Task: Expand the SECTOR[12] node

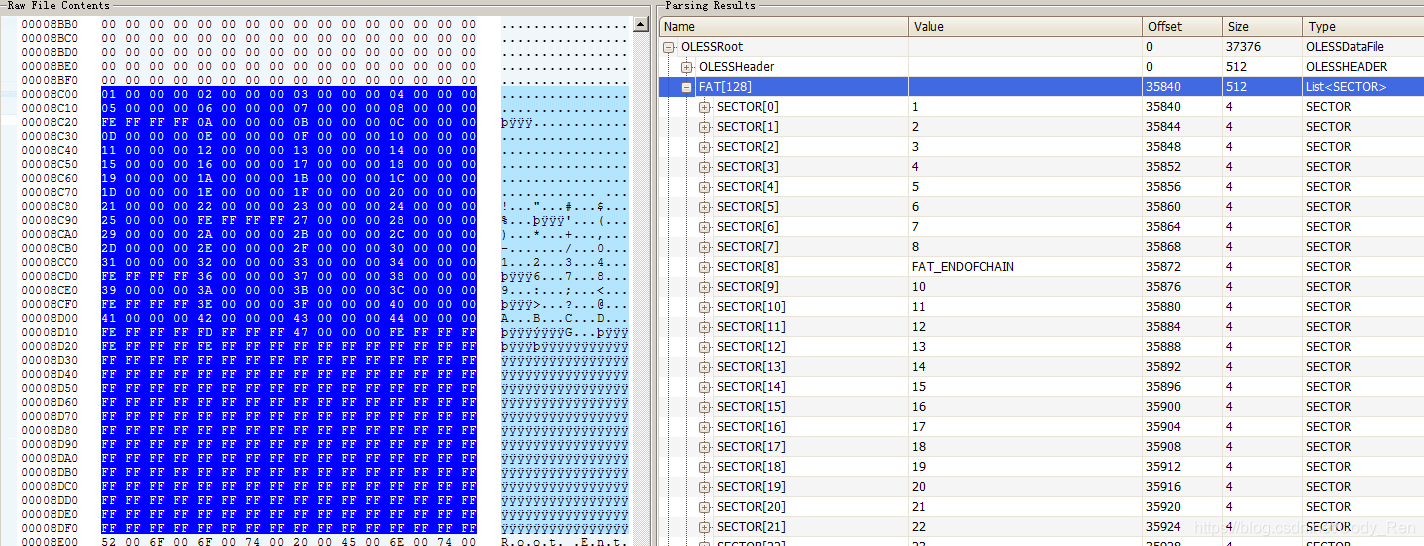Action: click(705, 347)
